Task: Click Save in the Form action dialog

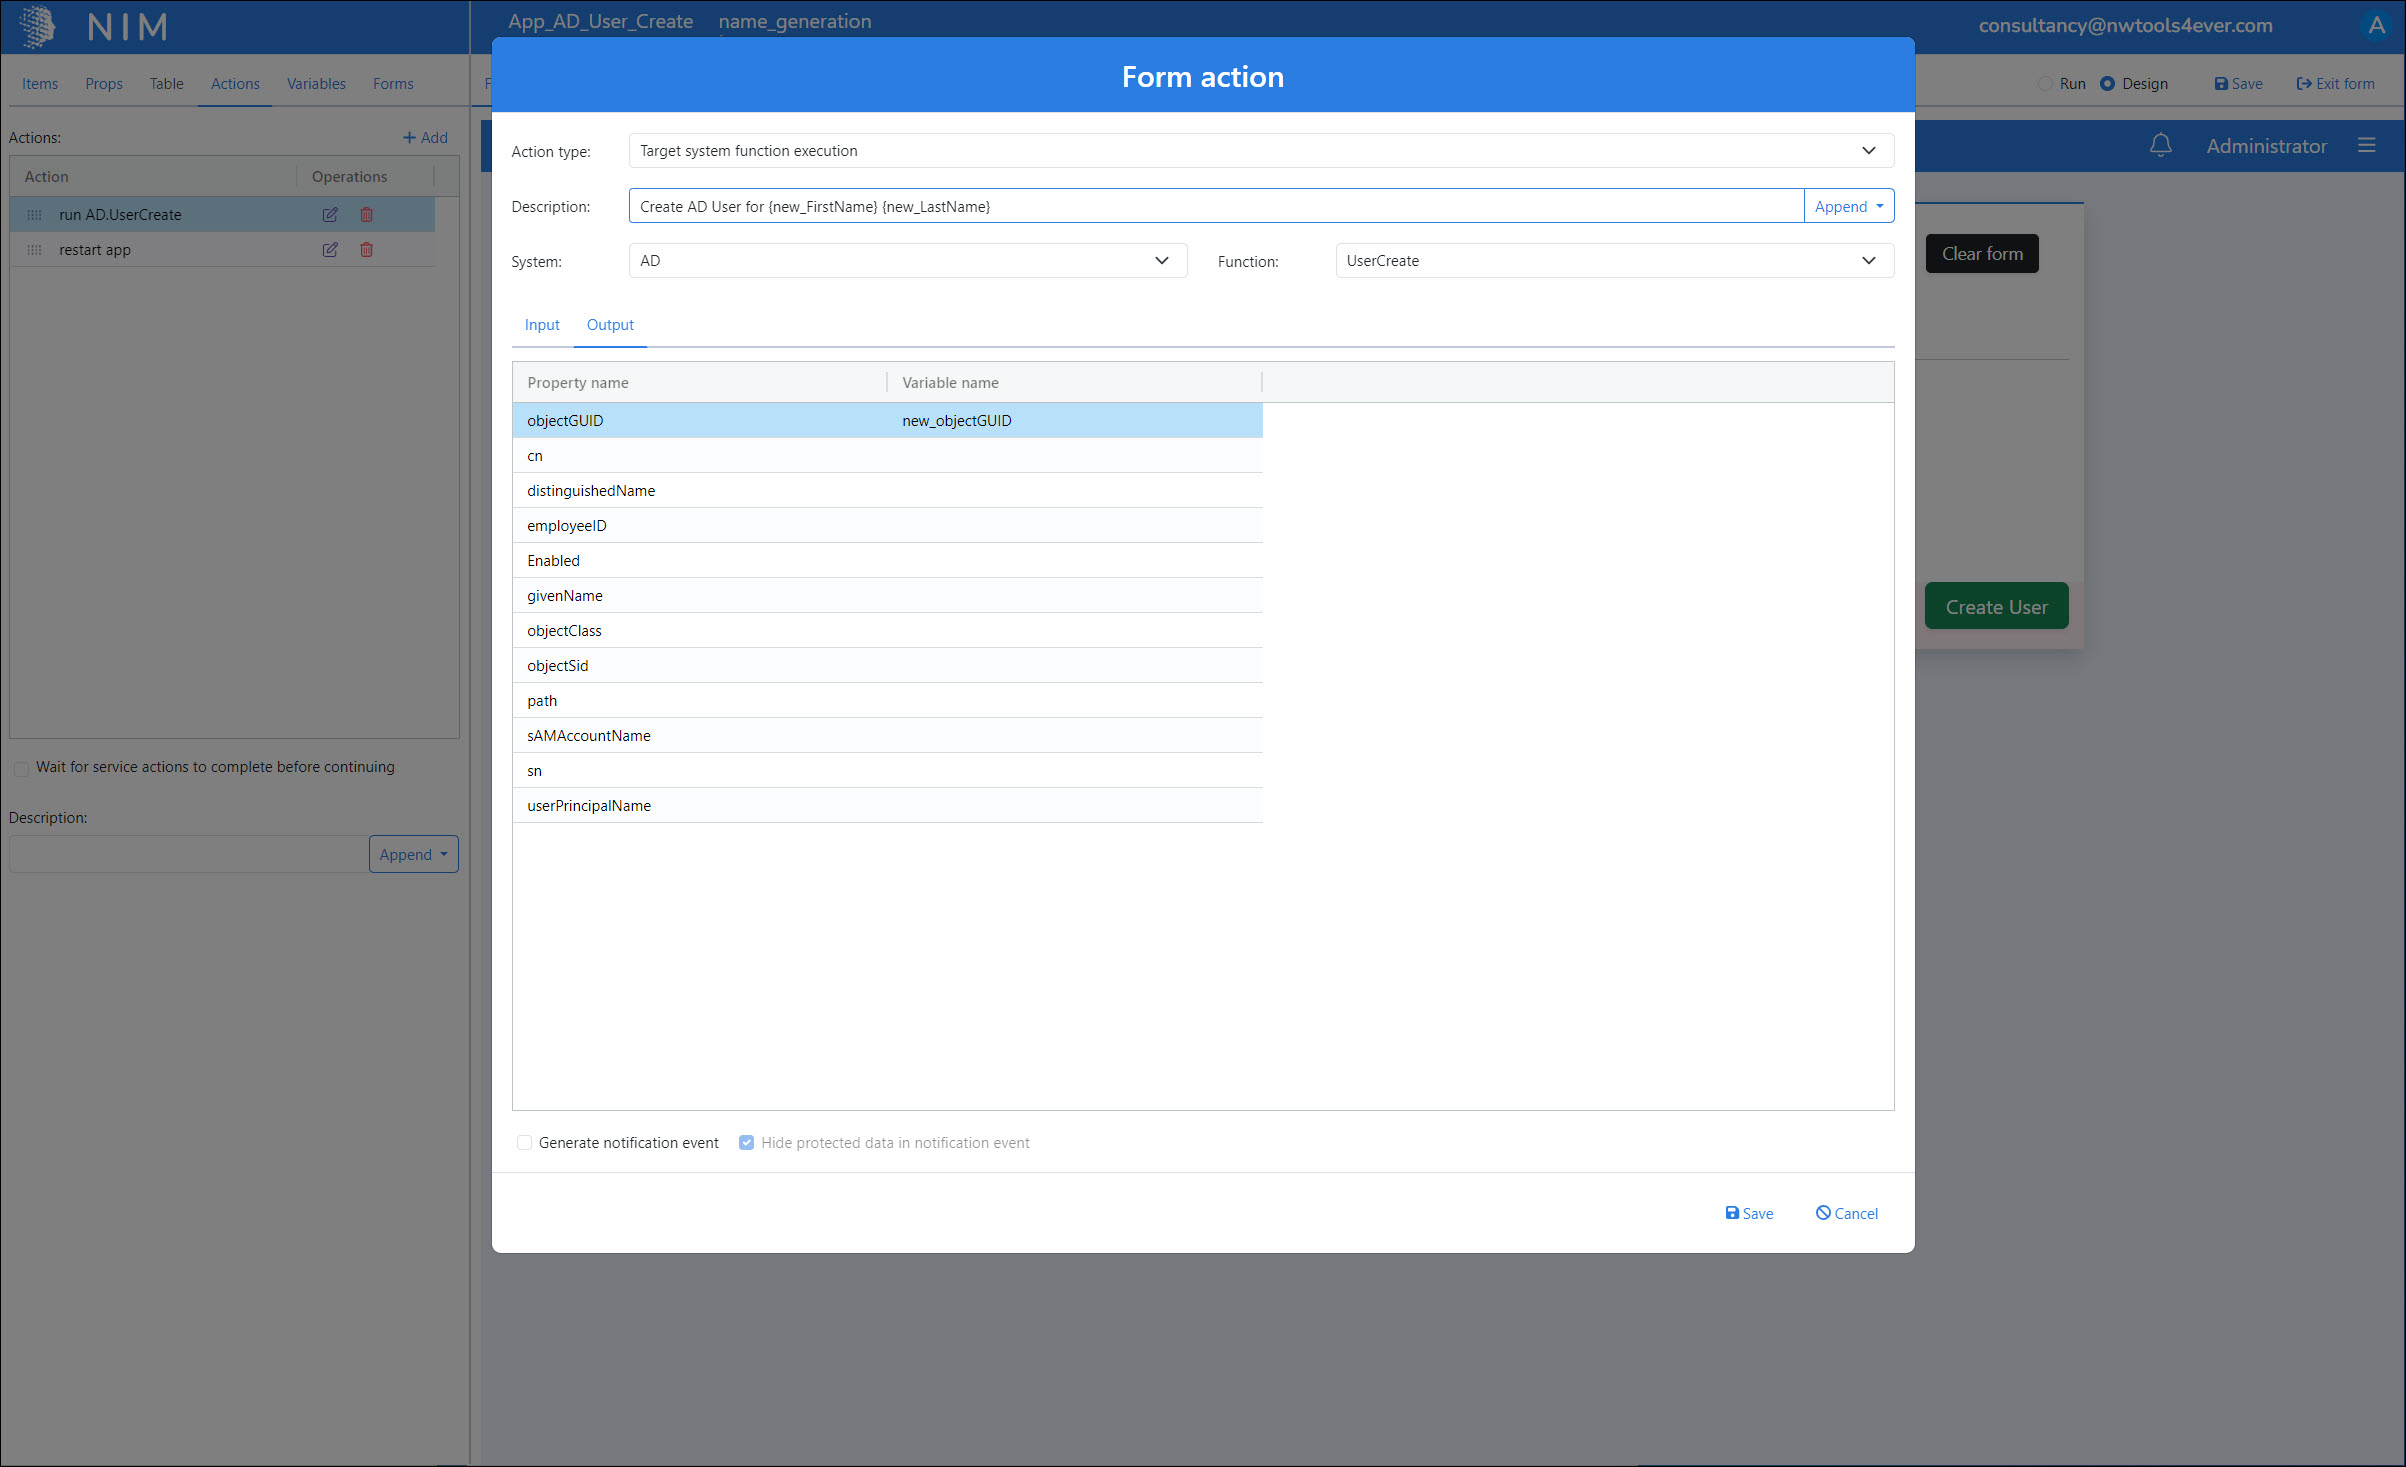Action: coord(1749,1213)
